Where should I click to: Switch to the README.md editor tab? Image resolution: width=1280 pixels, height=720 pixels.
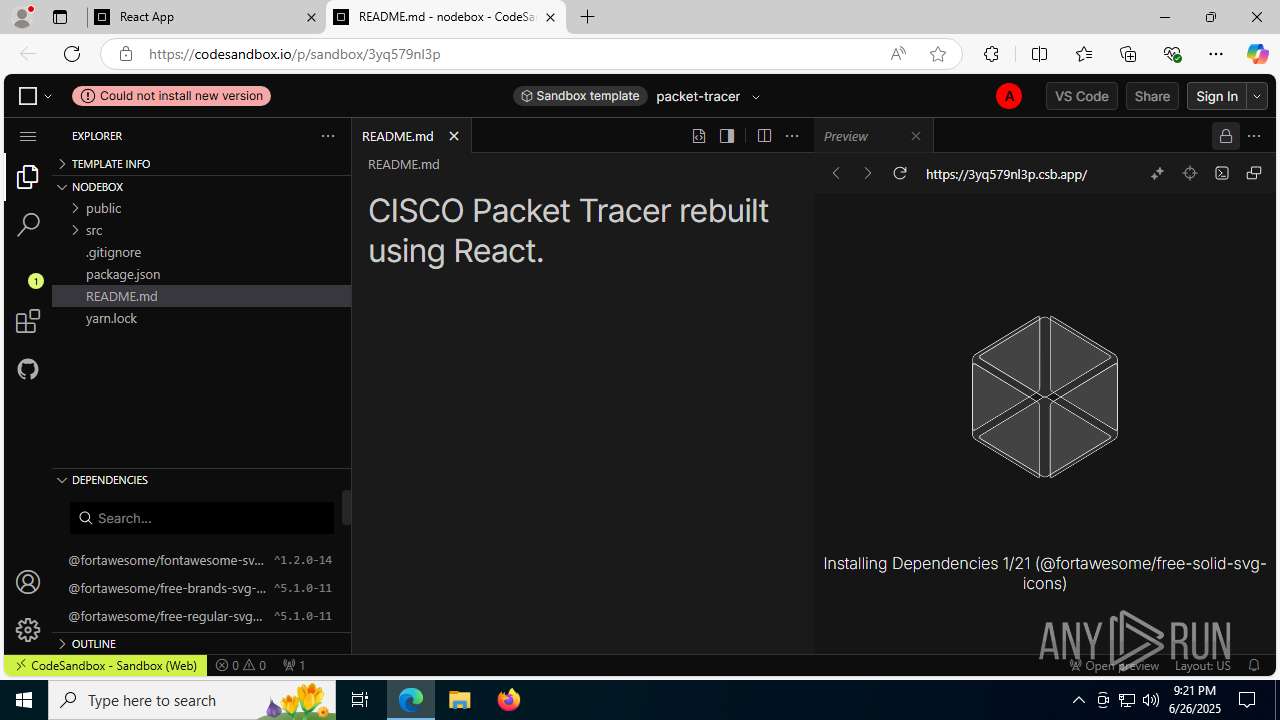(398, 136)
